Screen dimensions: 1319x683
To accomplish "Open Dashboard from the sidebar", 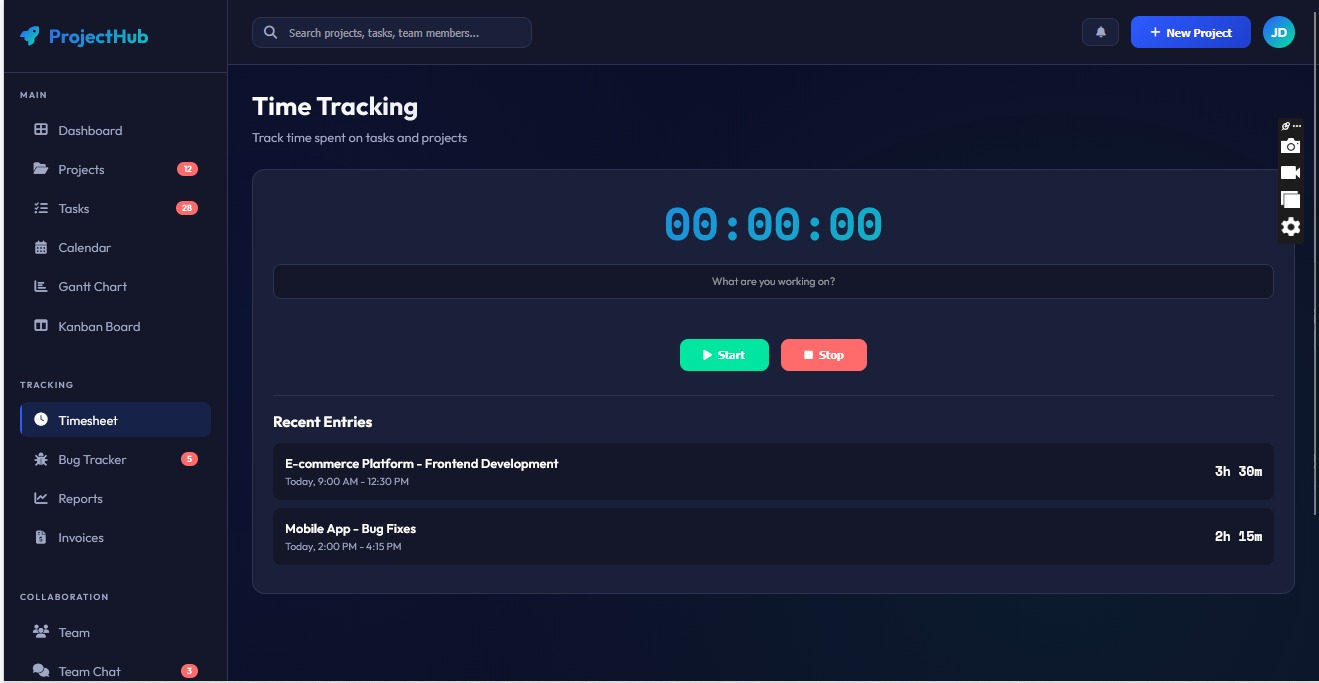I will (x=90, y=131).
